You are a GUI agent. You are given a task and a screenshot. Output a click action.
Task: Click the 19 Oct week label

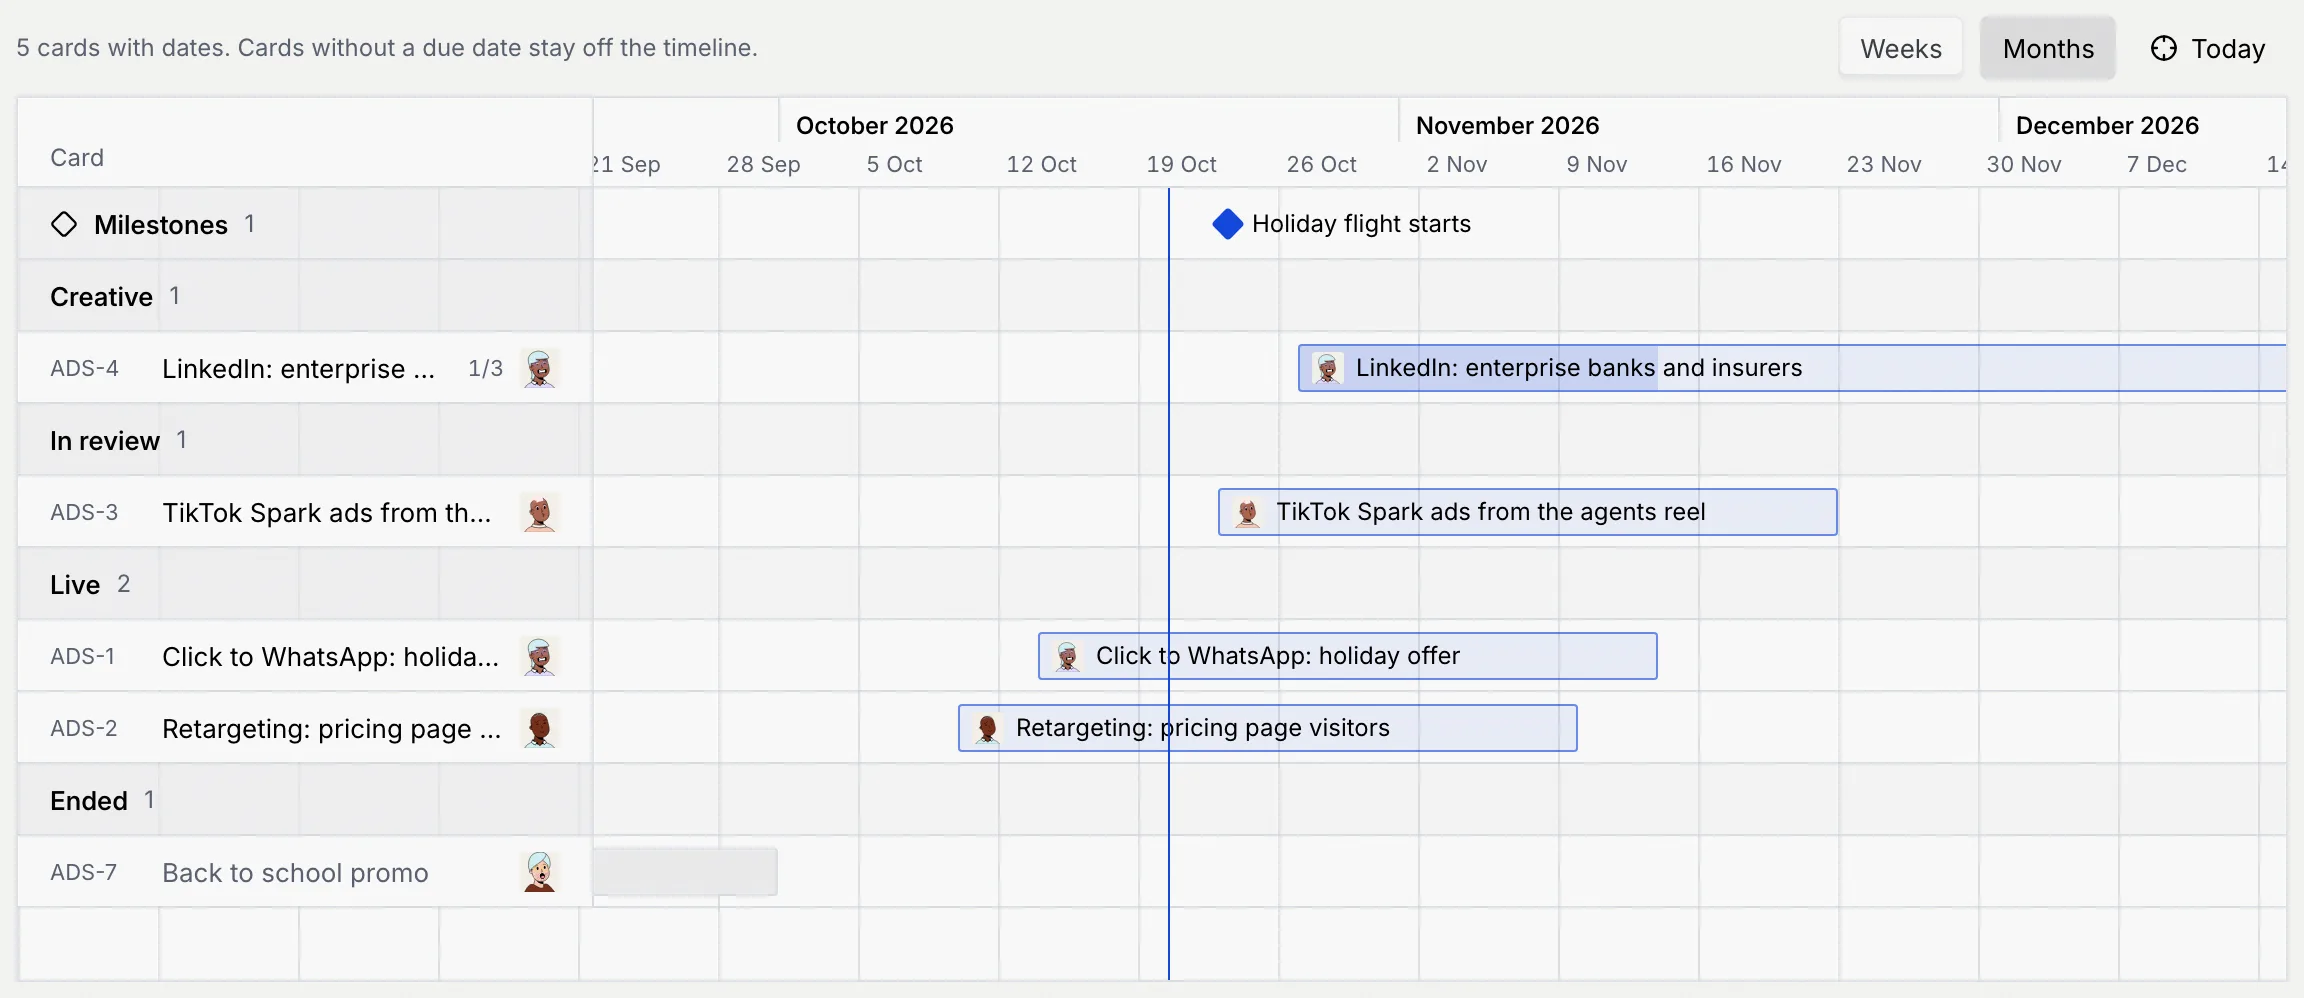[1181, 164]
